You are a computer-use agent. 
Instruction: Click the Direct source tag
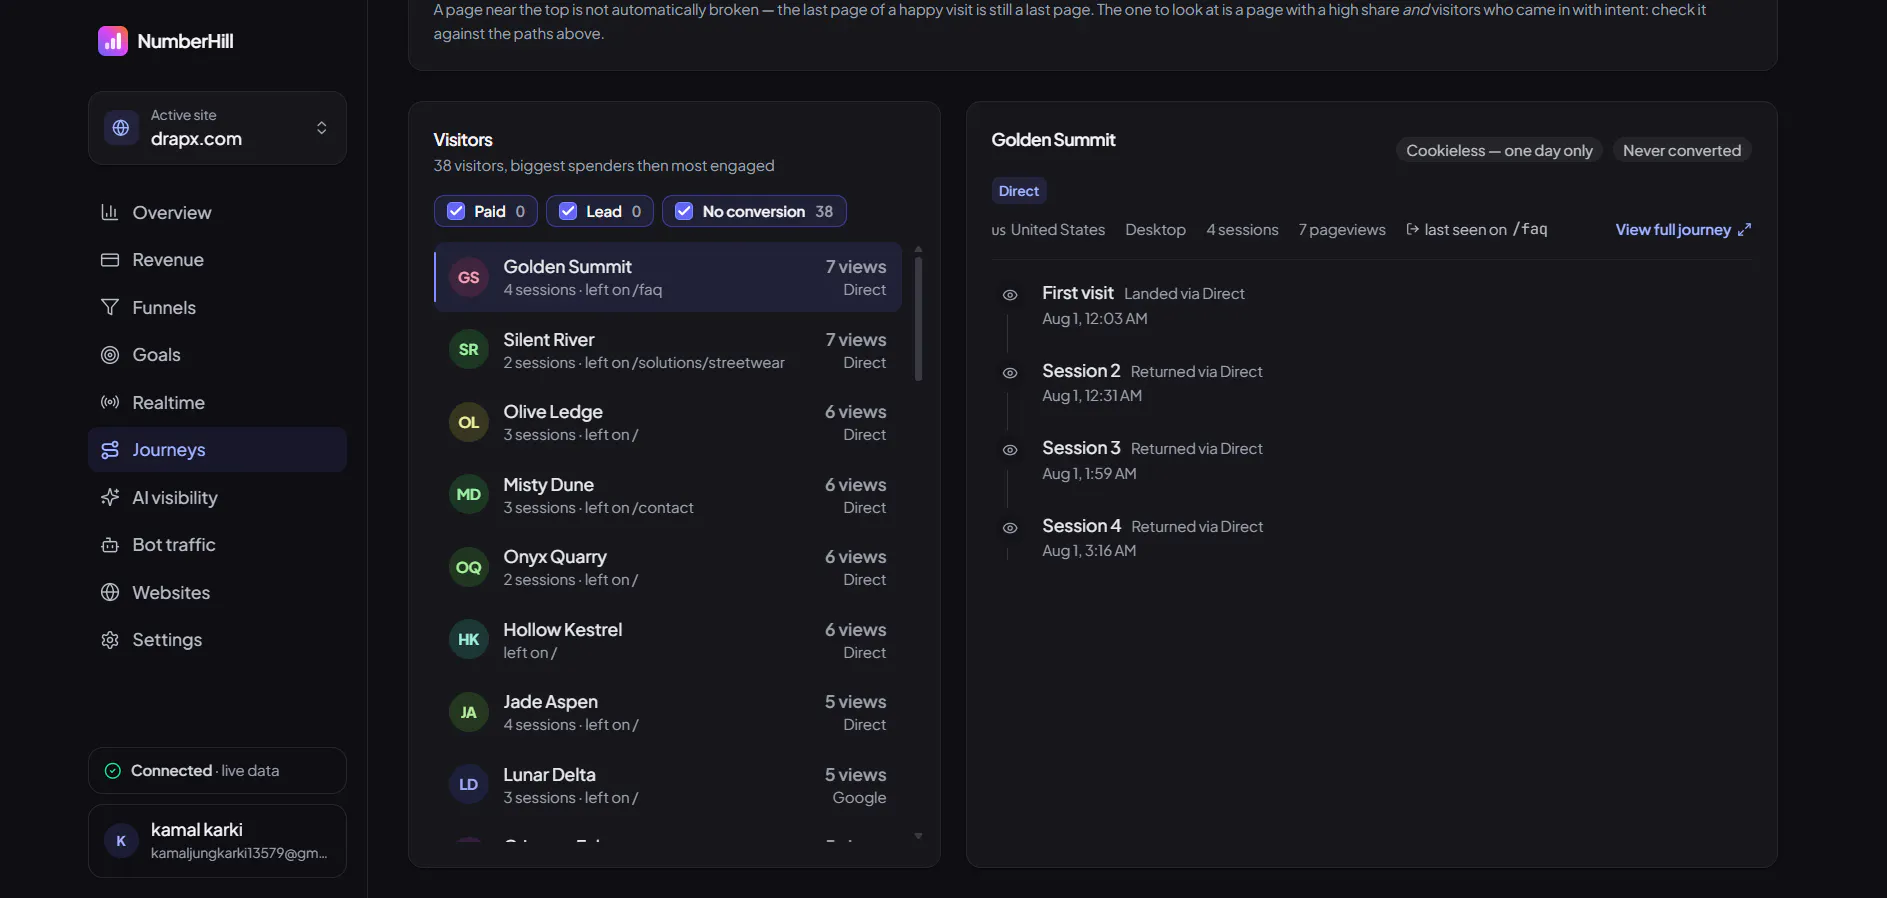coord(1019,190)
